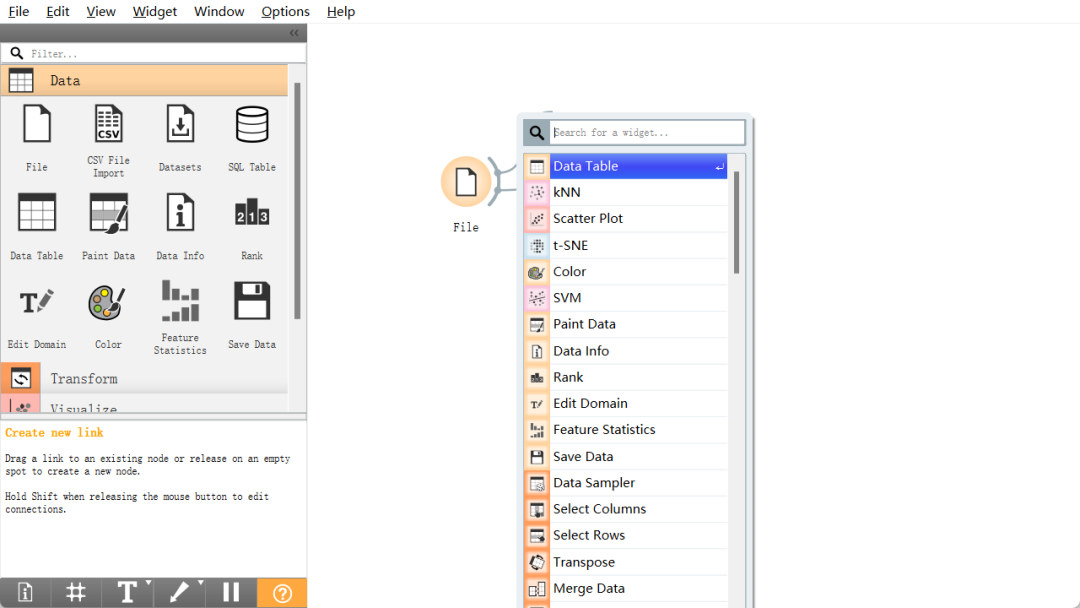Click the Search for a widget field
The height and width of the screenshot is (608, 1080).
[647, 132]
